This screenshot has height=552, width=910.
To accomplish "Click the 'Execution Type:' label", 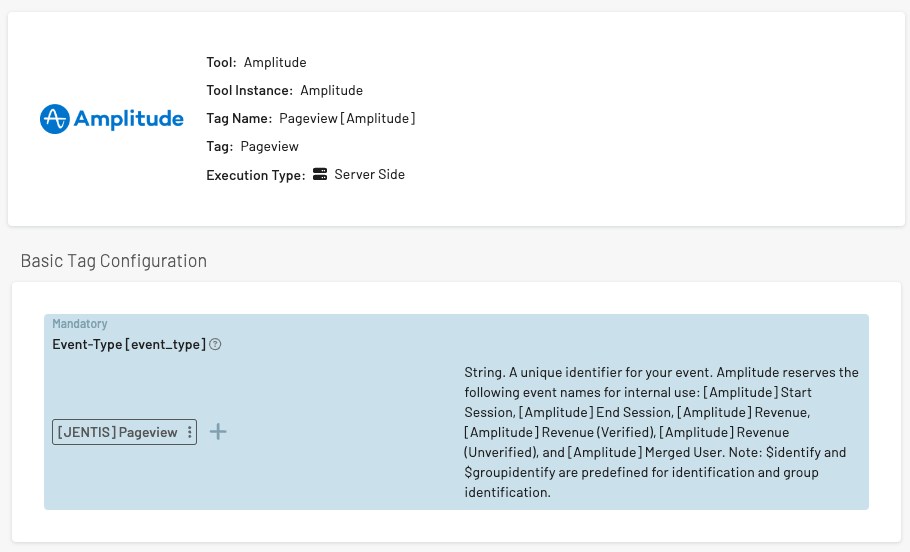I will pyautogui.click(x=255, y=175).
